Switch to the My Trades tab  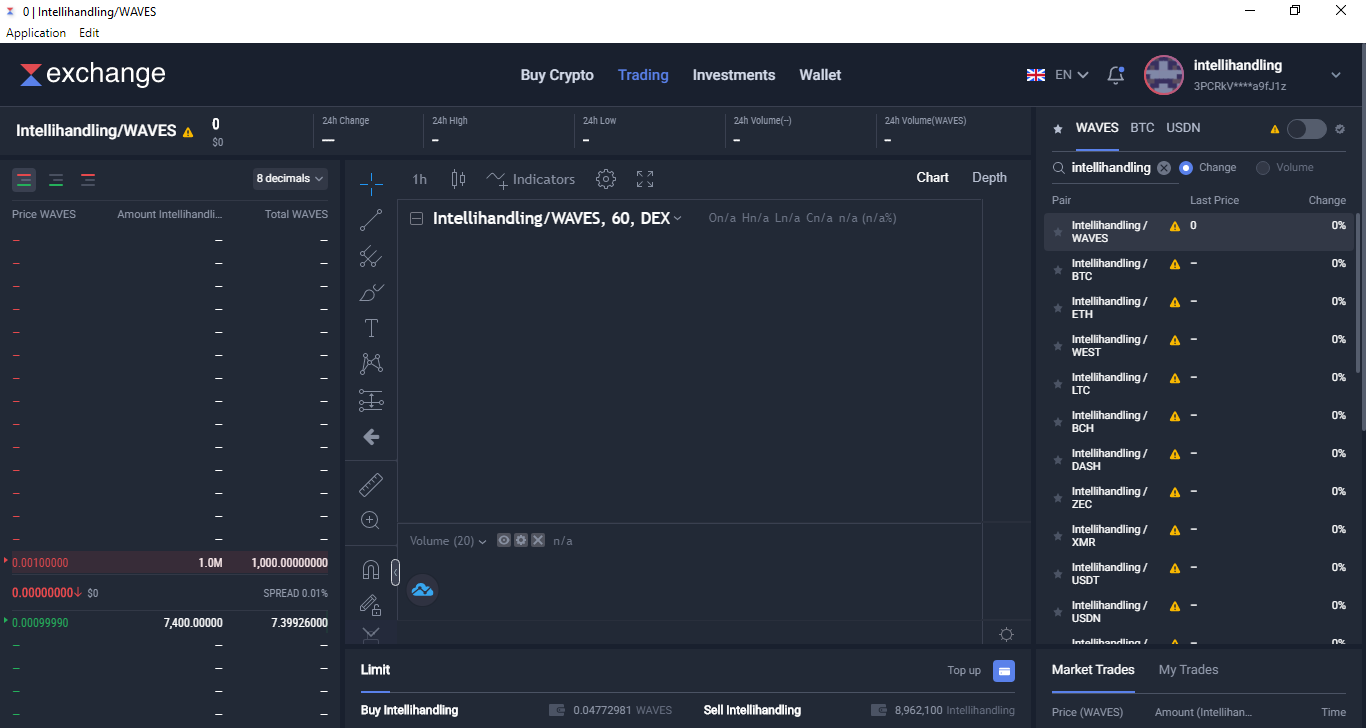tap(1188, 670)
